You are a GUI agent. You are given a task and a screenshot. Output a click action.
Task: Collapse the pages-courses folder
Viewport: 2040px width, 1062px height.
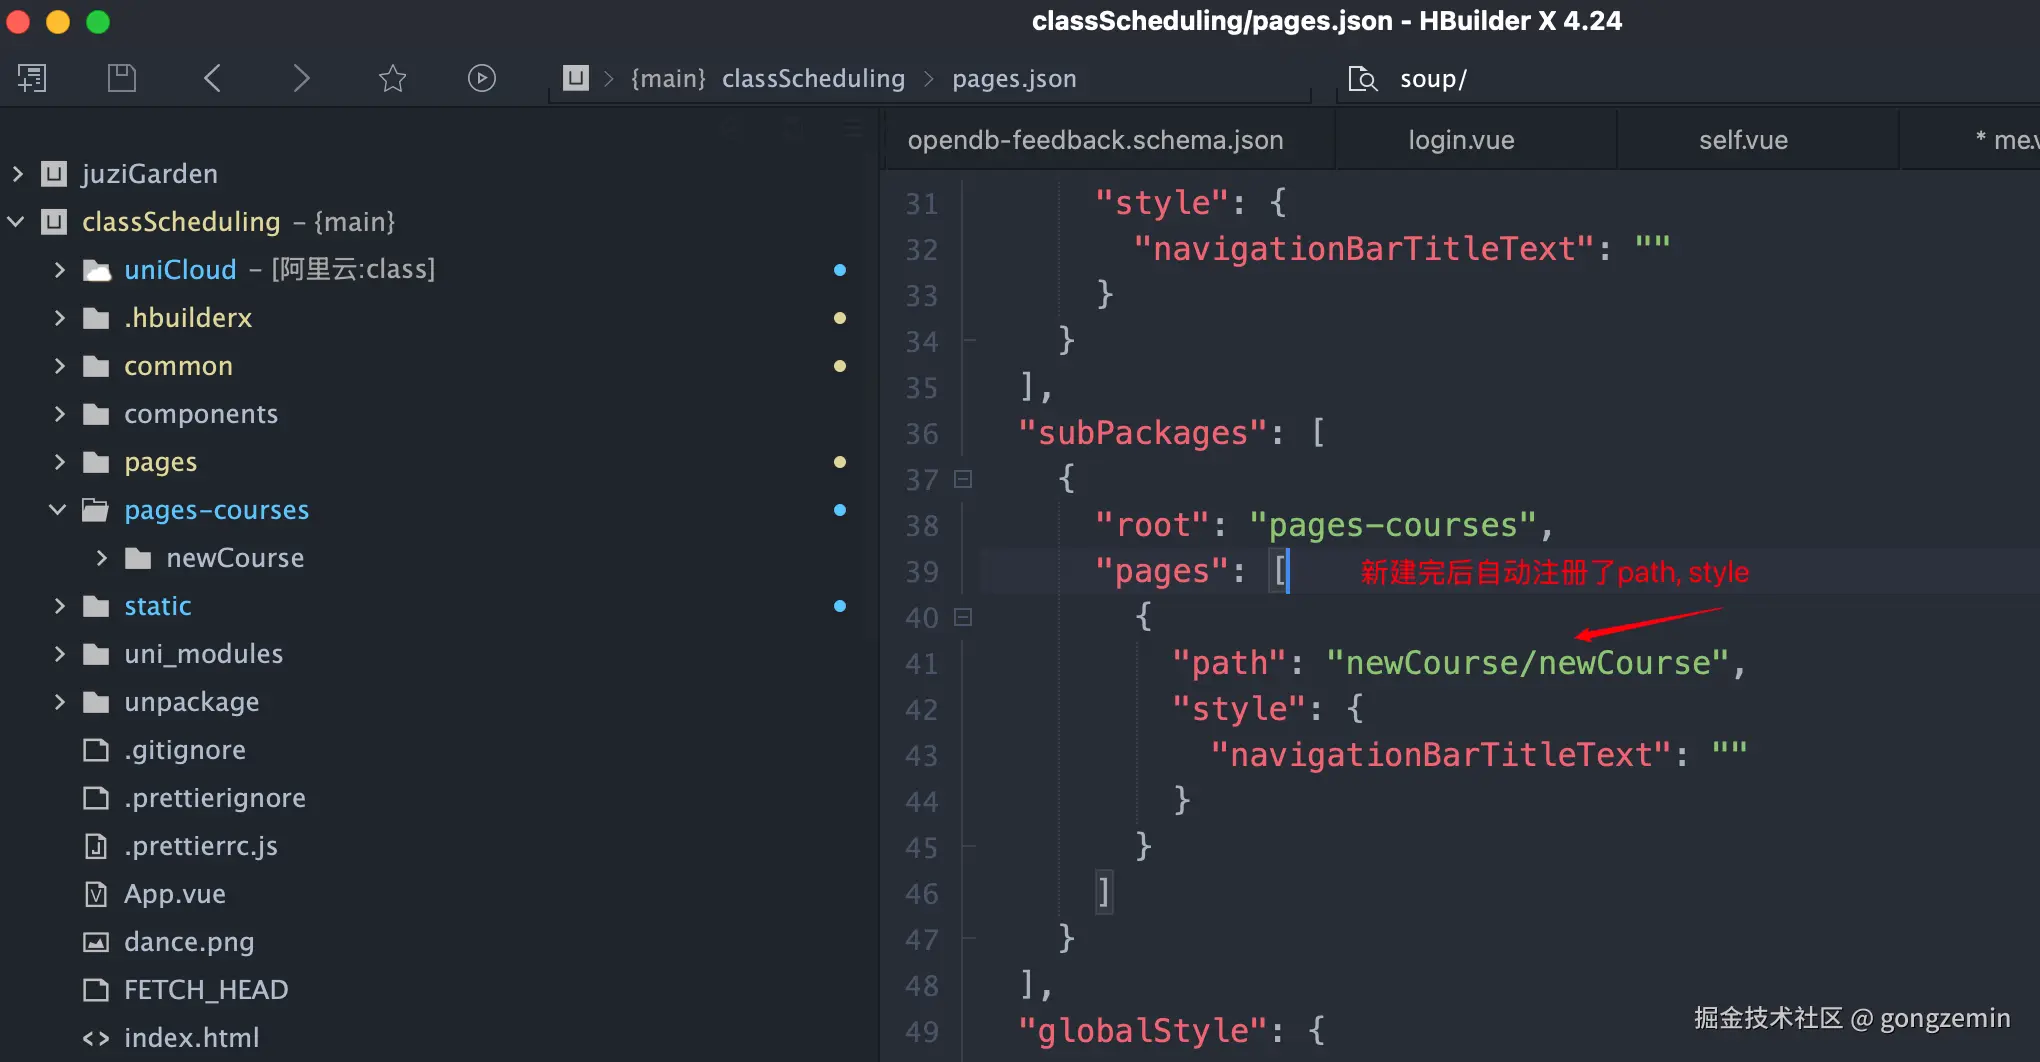point(58,510)
